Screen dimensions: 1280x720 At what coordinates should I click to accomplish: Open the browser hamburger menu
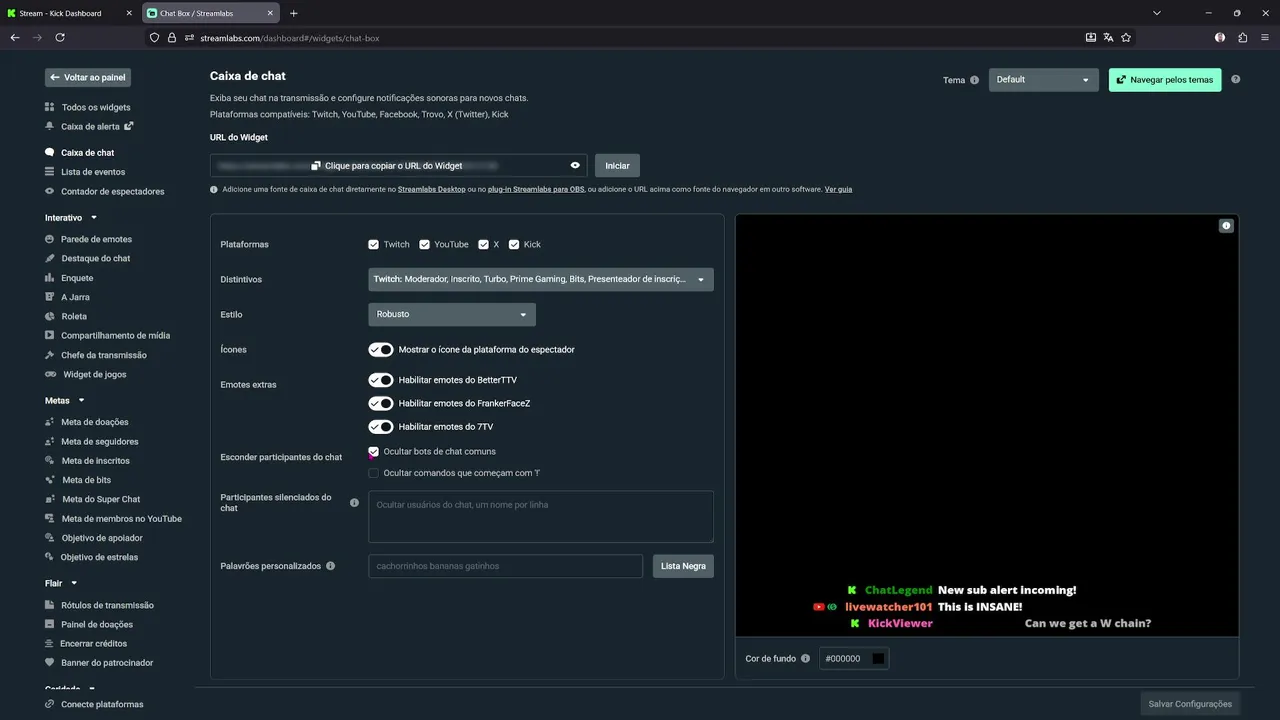point(1265,37)
